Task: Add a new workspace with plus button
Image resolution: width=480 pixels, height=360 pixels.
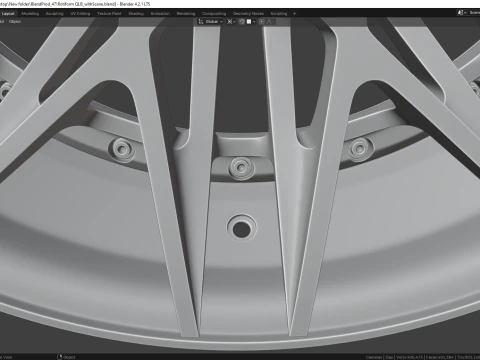Action: pos(294,14)
